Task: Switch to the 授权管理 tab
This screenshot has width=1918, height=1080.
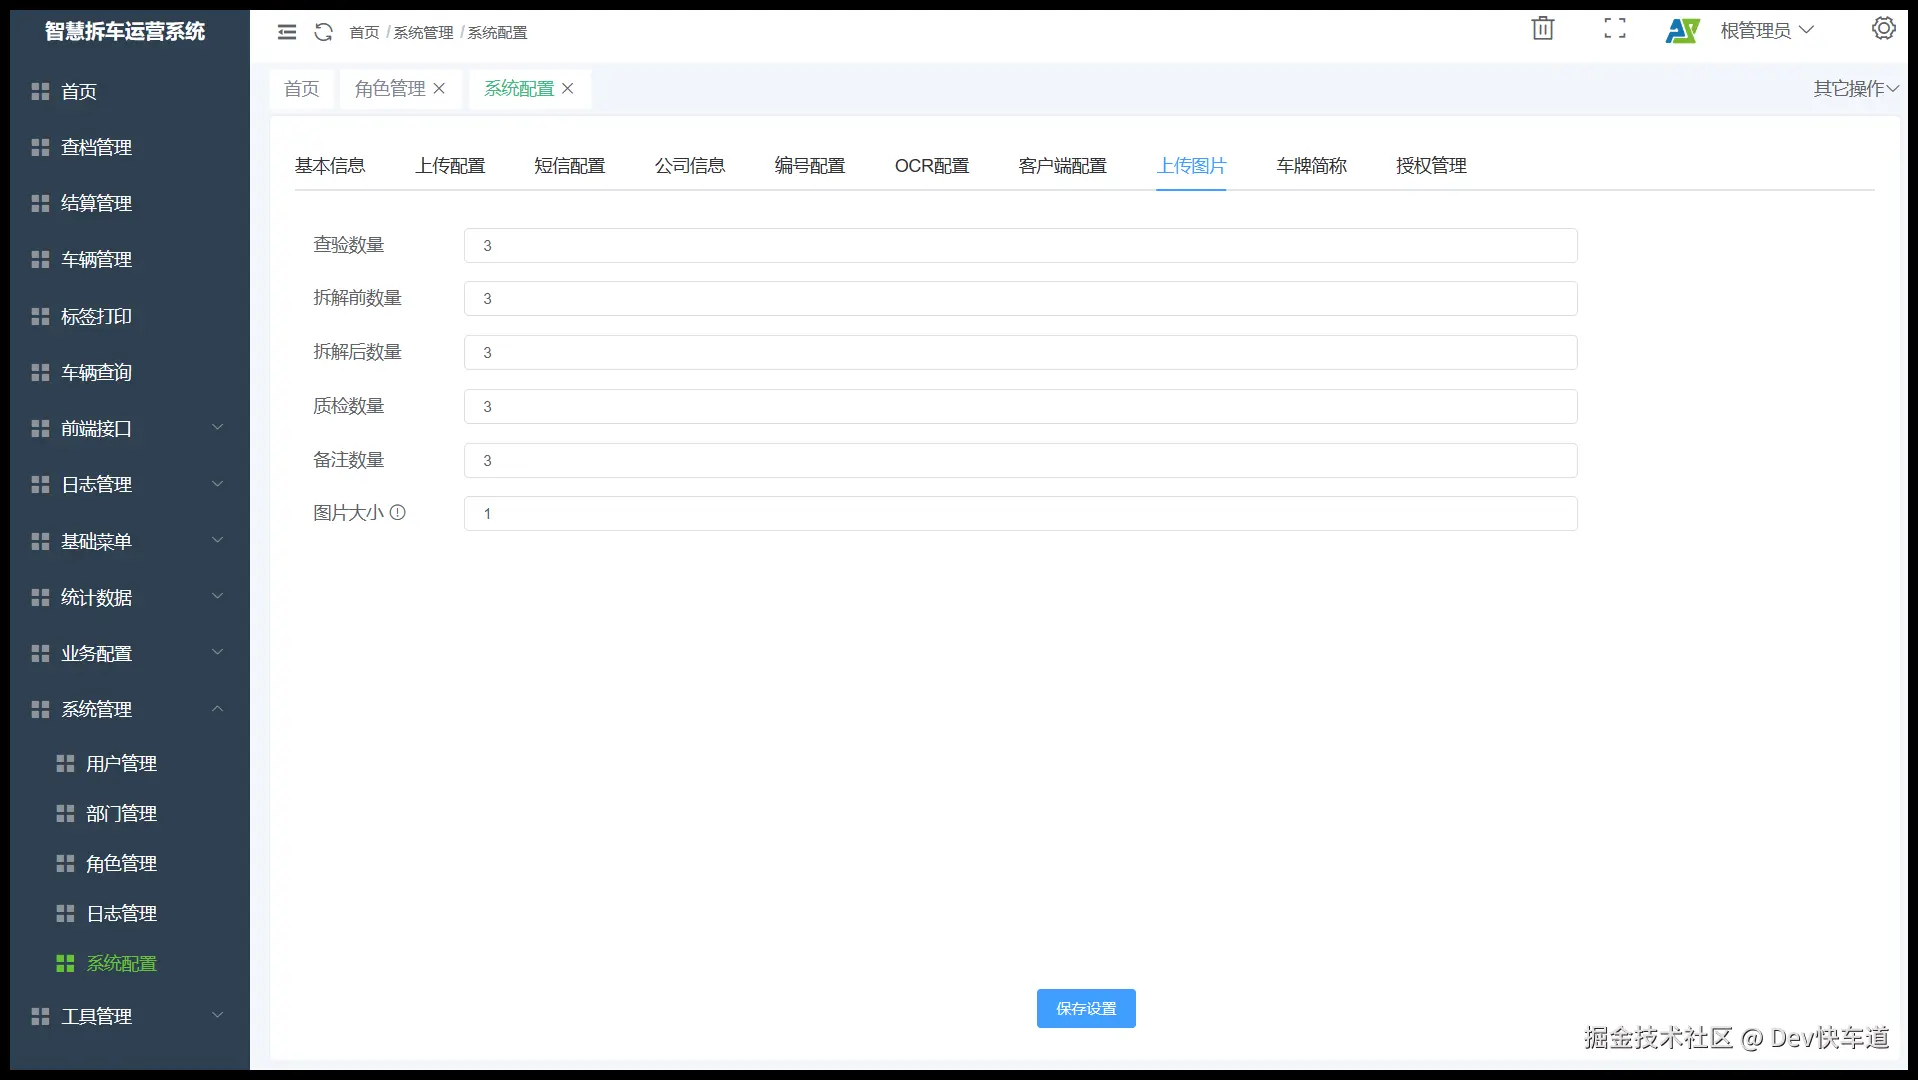Action: click(x=1432, y=166)
